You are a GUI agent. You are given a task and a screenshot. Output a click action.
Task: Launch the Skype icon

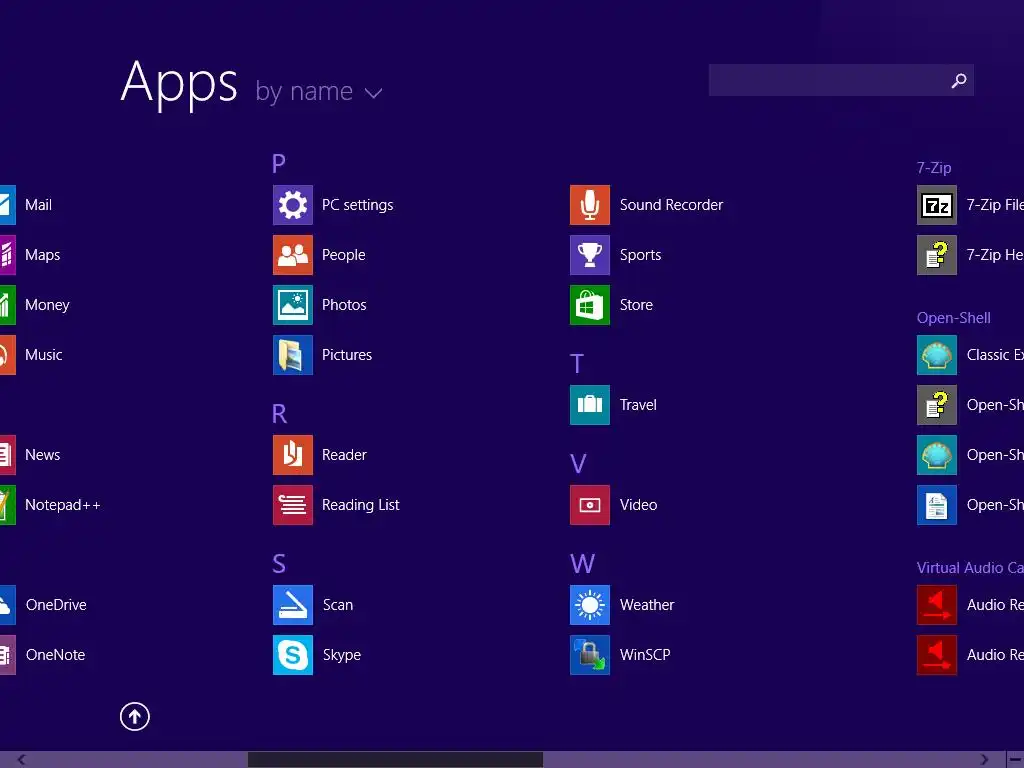coord(293,655)
